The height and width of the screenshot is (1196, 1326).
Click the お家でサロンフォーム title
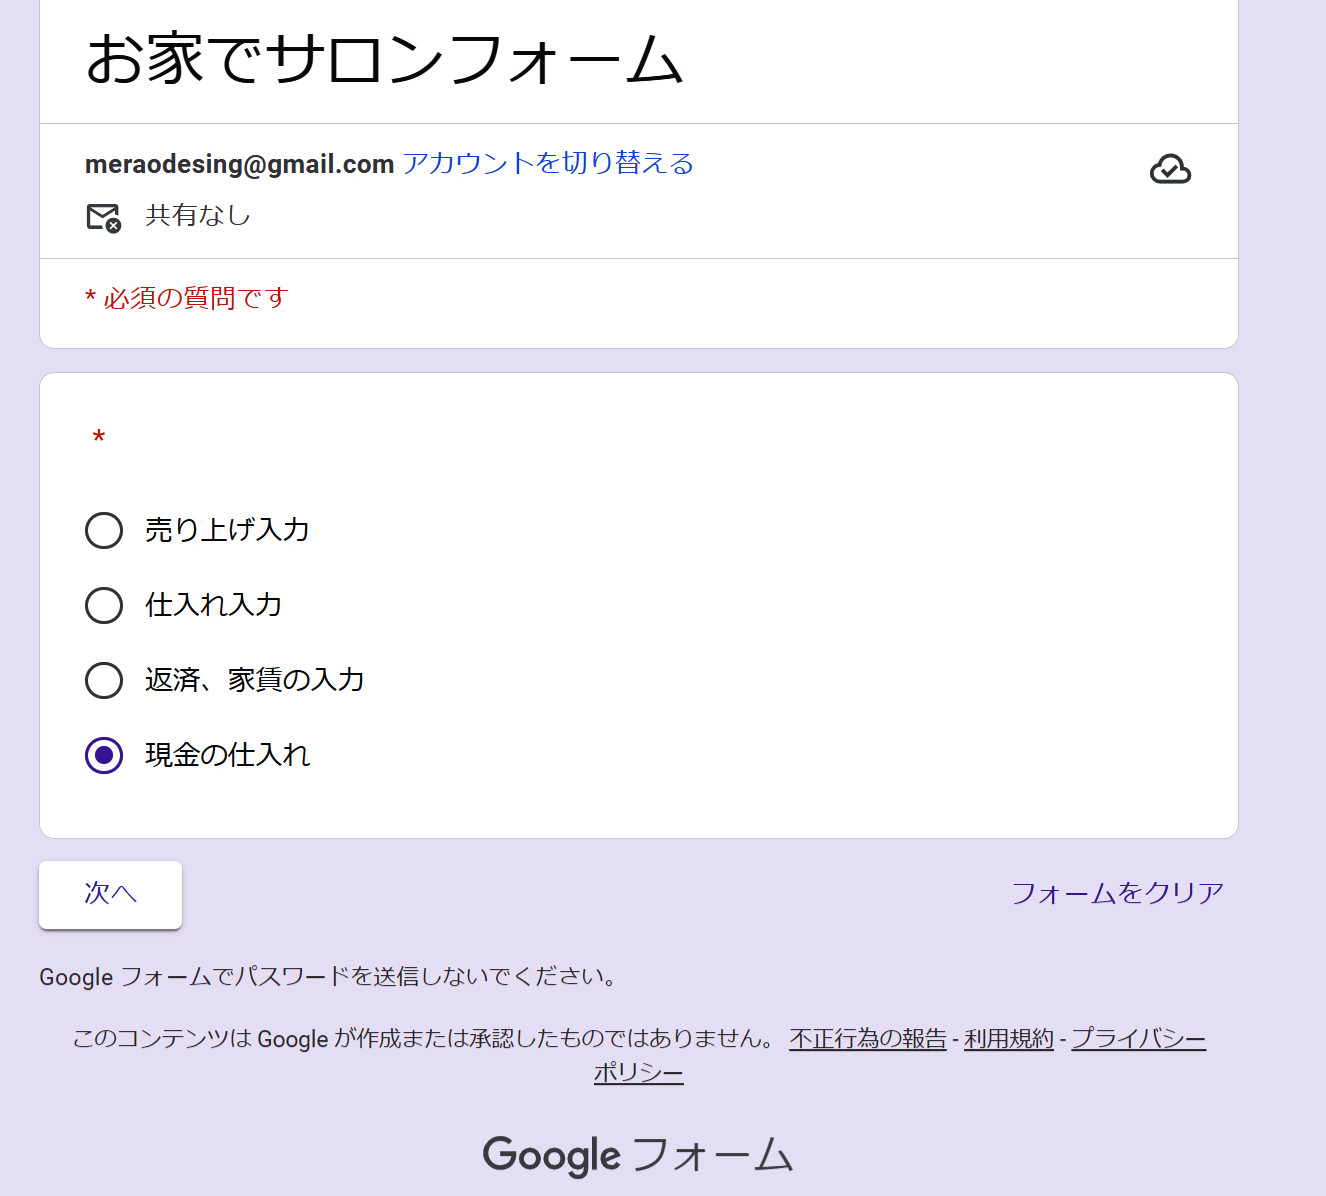pyautogui.click(x=384, y=59)
